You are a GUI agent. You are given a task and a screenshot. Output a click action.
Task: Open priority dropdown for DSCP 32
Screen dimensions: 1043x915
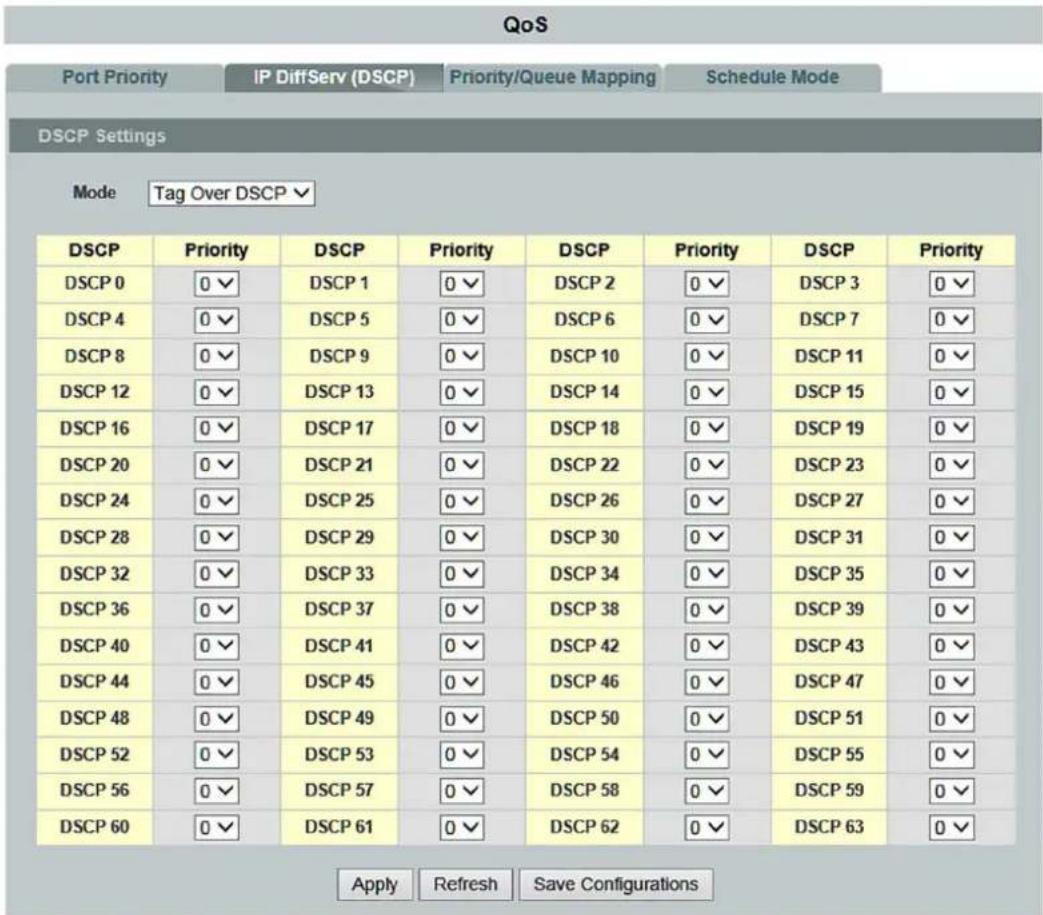coord(216,574)
